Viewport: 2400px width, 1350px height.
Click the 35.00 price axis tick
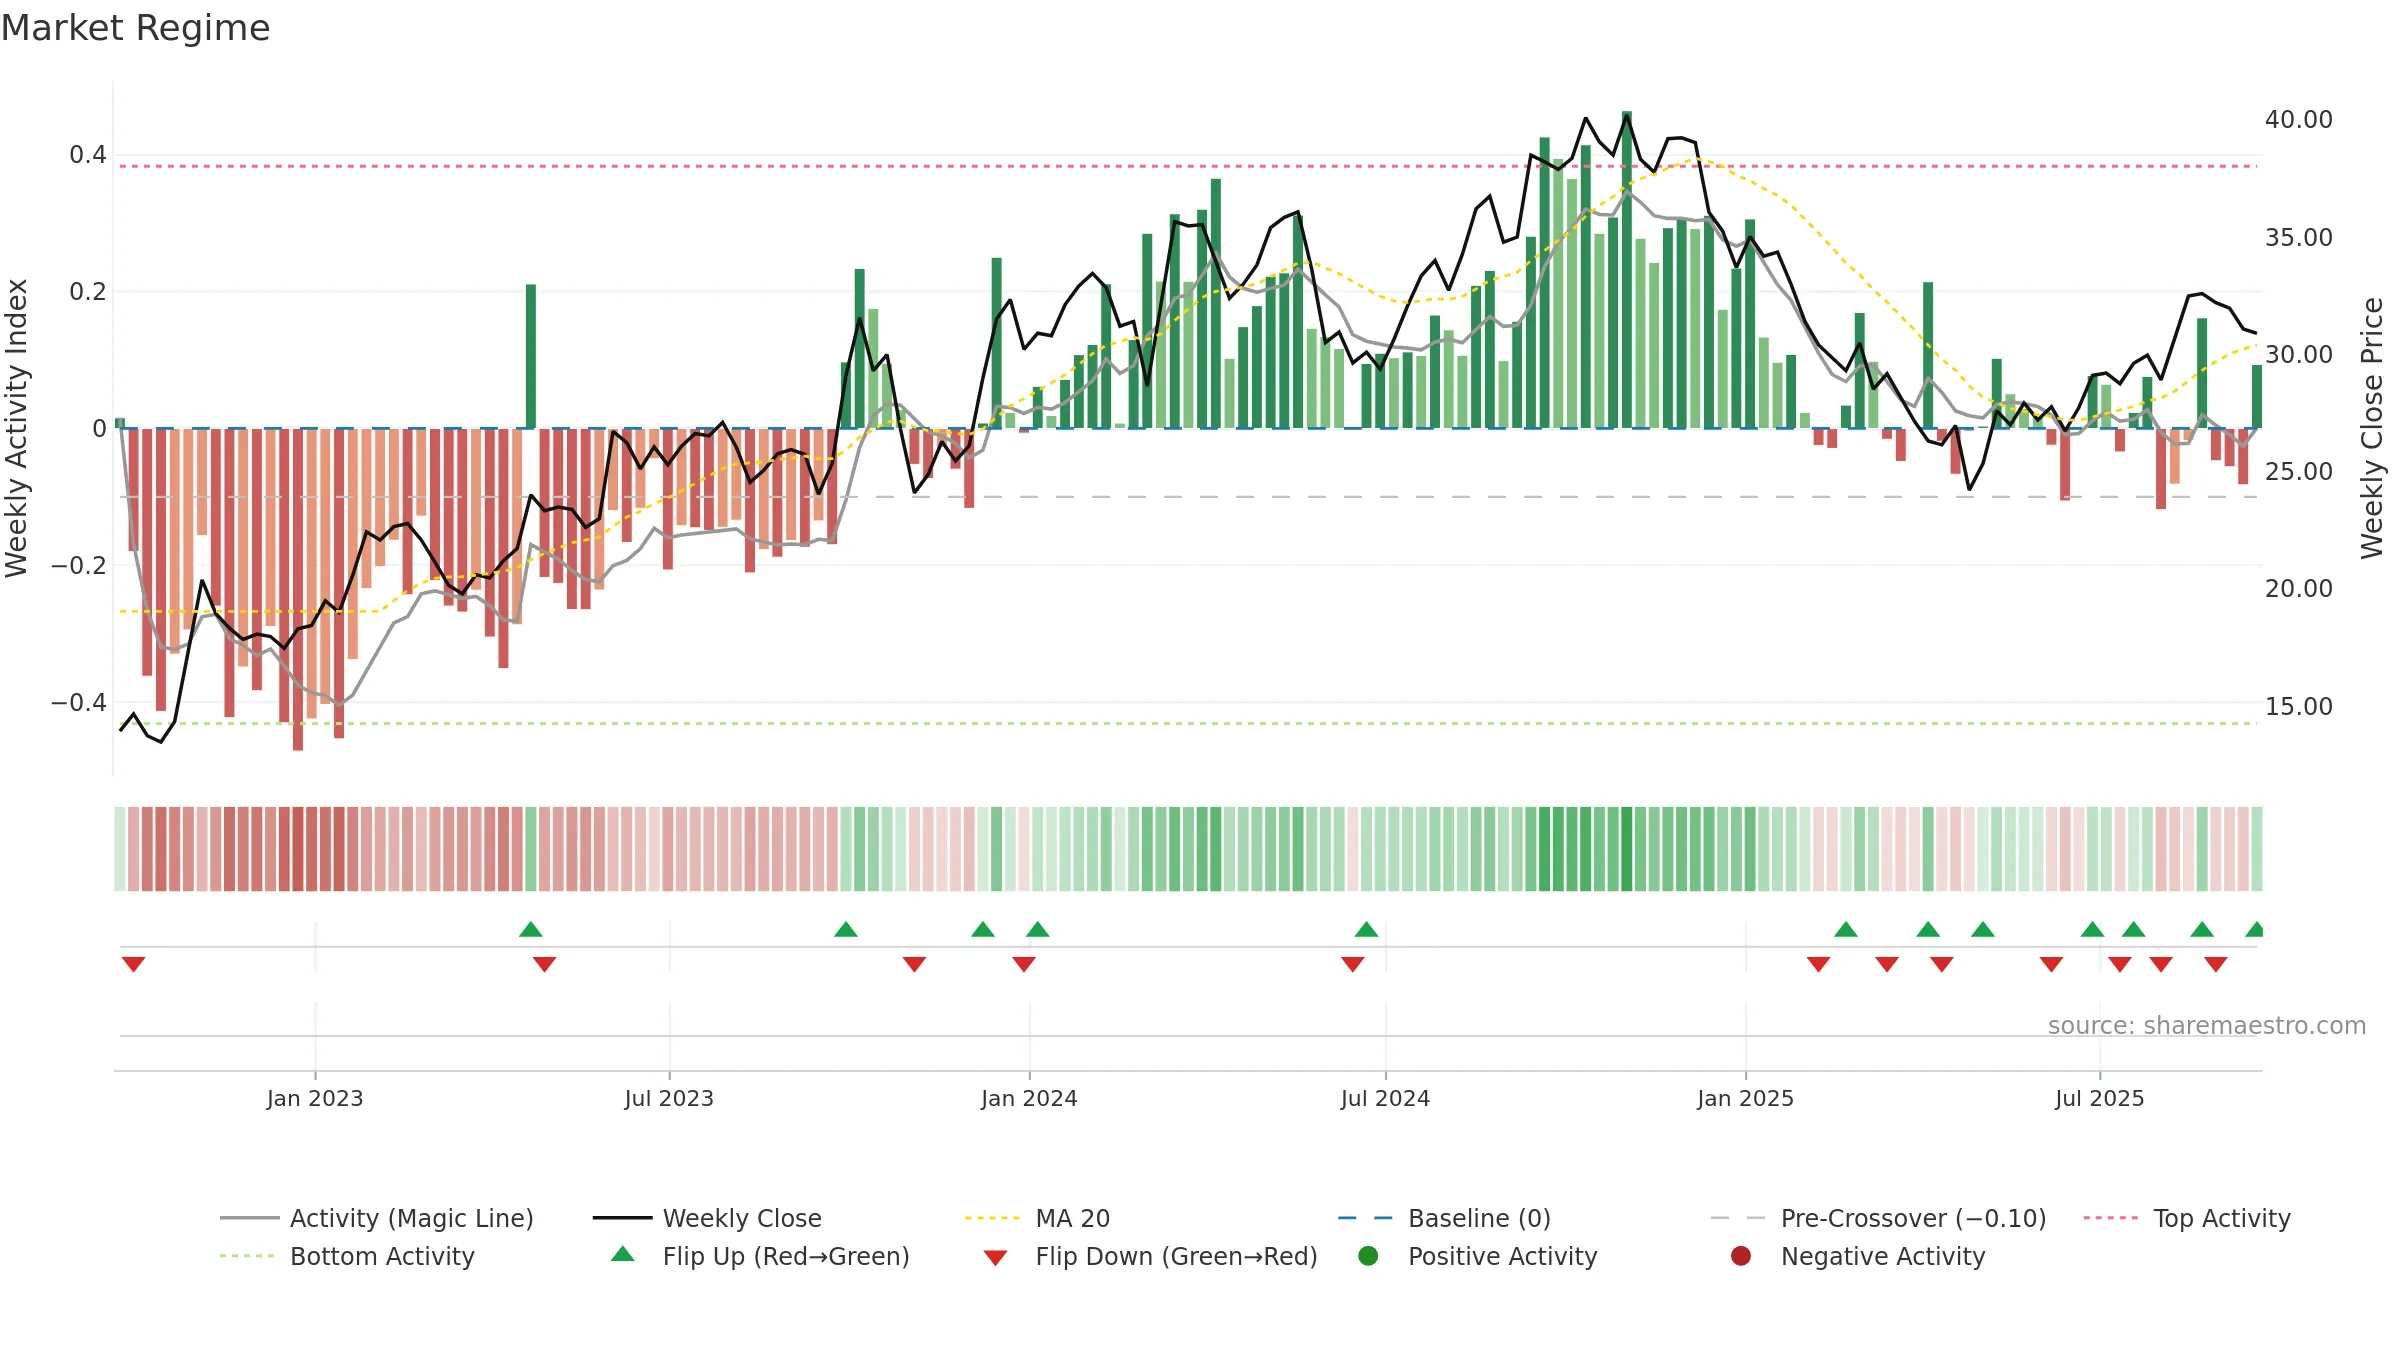(2298, 238)
